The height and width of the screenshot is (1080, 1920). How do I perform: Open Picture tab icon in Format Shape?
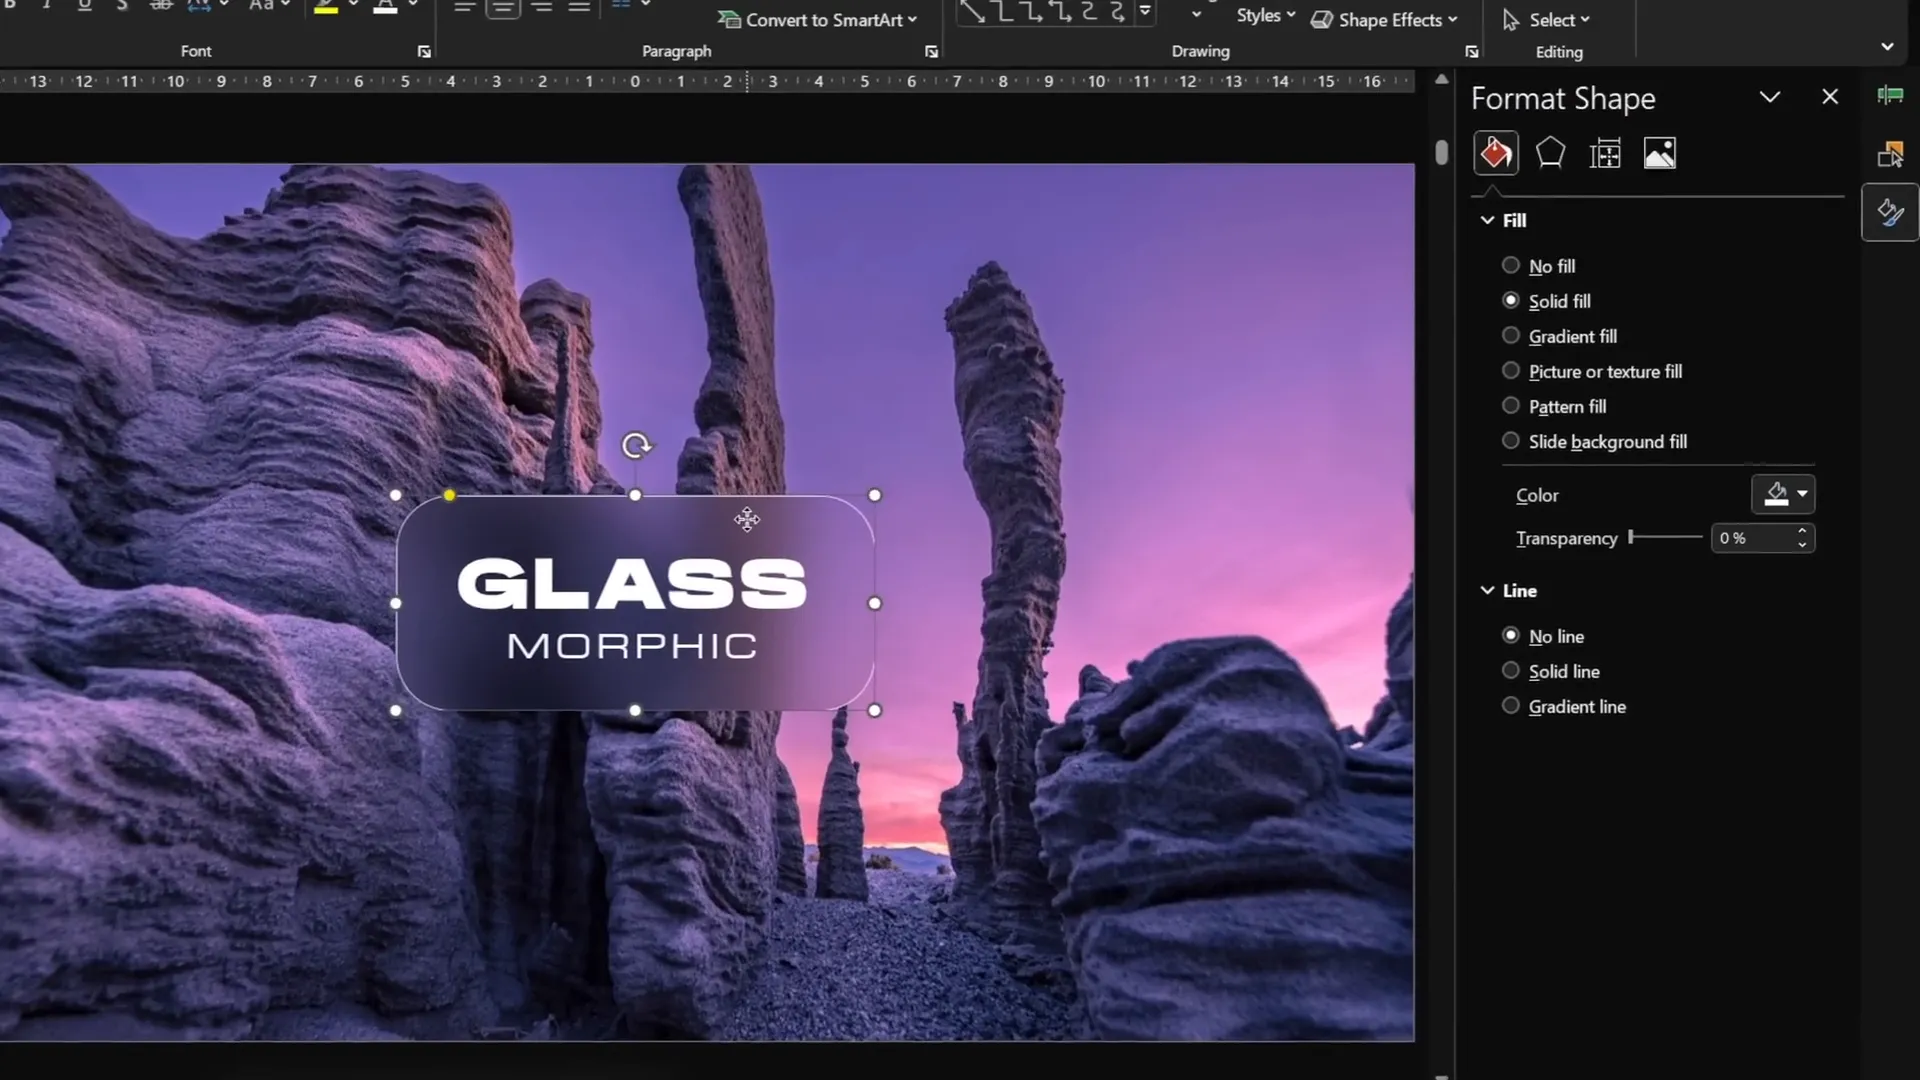coord(1660,153)
